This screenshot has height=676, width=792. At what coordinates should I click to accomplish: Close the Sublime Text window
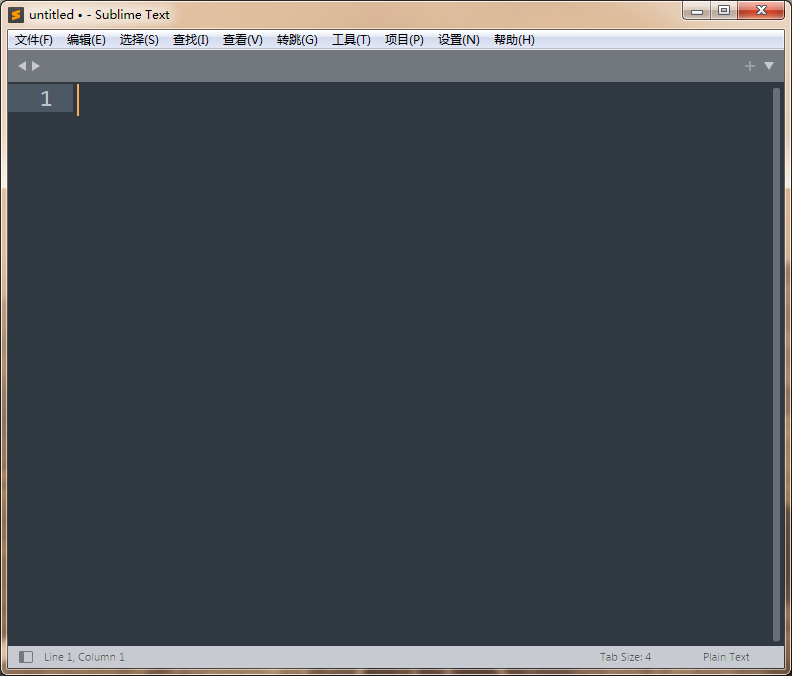(761, 11)
